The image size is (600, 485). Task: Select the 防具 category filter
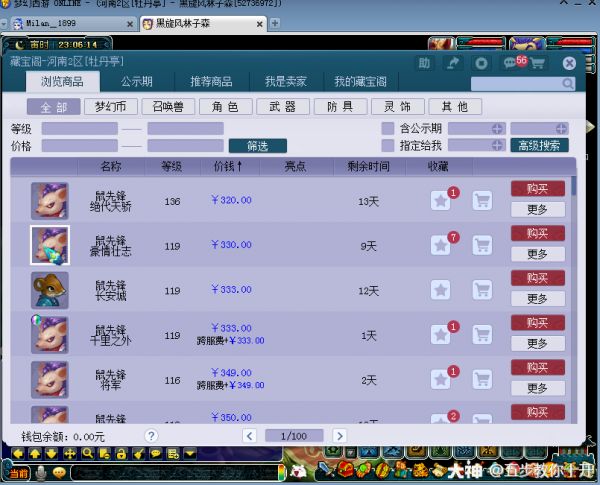click(x=340, y=107)
